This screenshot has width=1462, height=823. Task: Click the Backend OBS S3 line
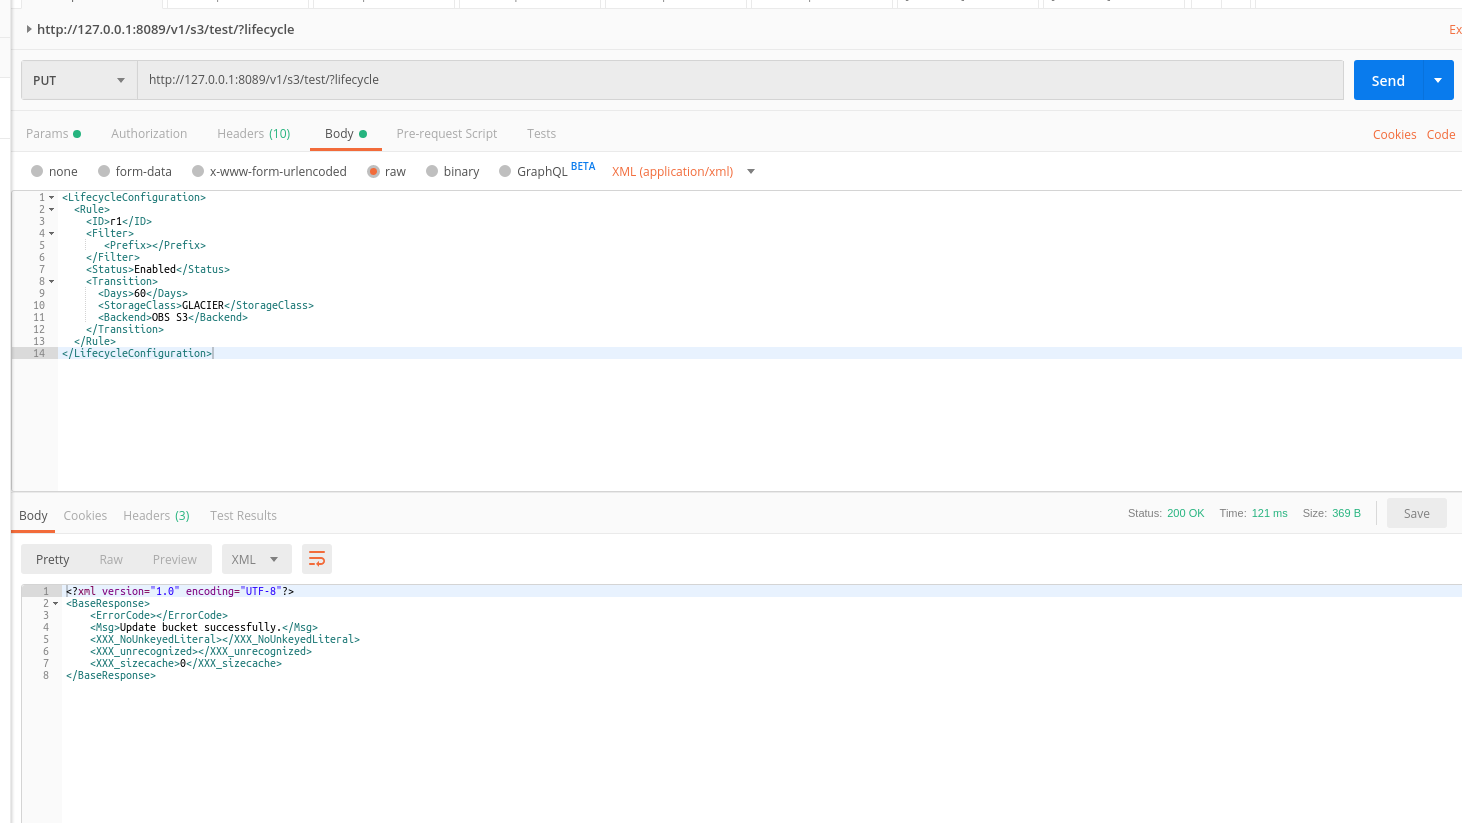click(173, 317)
